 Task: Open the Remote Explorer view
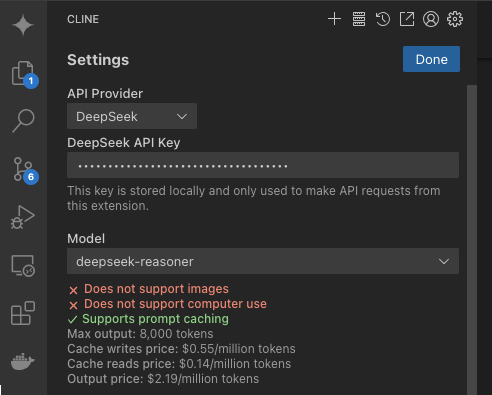click(23, 266)
